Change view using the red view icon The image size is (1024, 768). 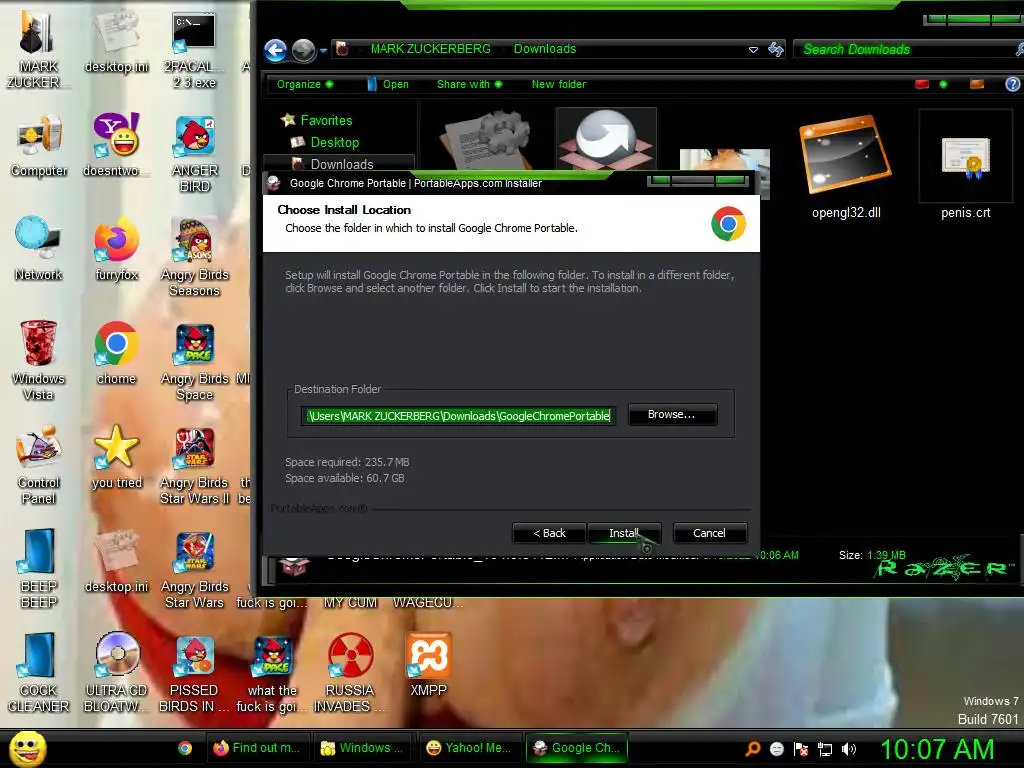(922, 84)
